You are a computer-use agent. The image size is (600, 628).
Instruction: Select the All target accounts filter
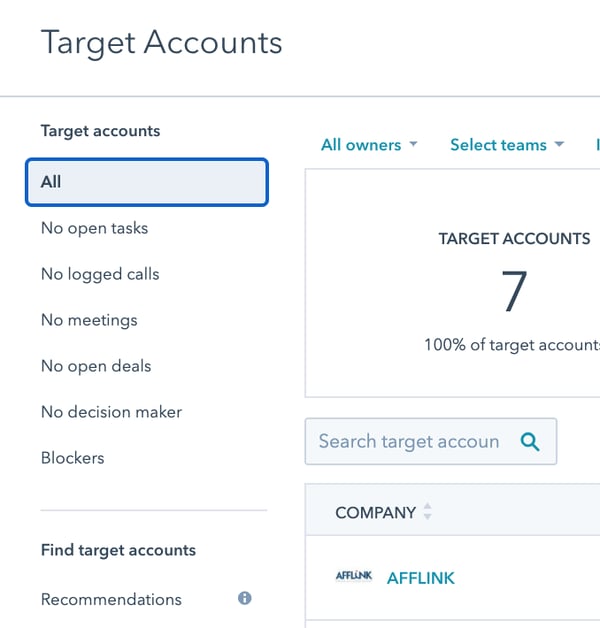(x=147, y=182)
